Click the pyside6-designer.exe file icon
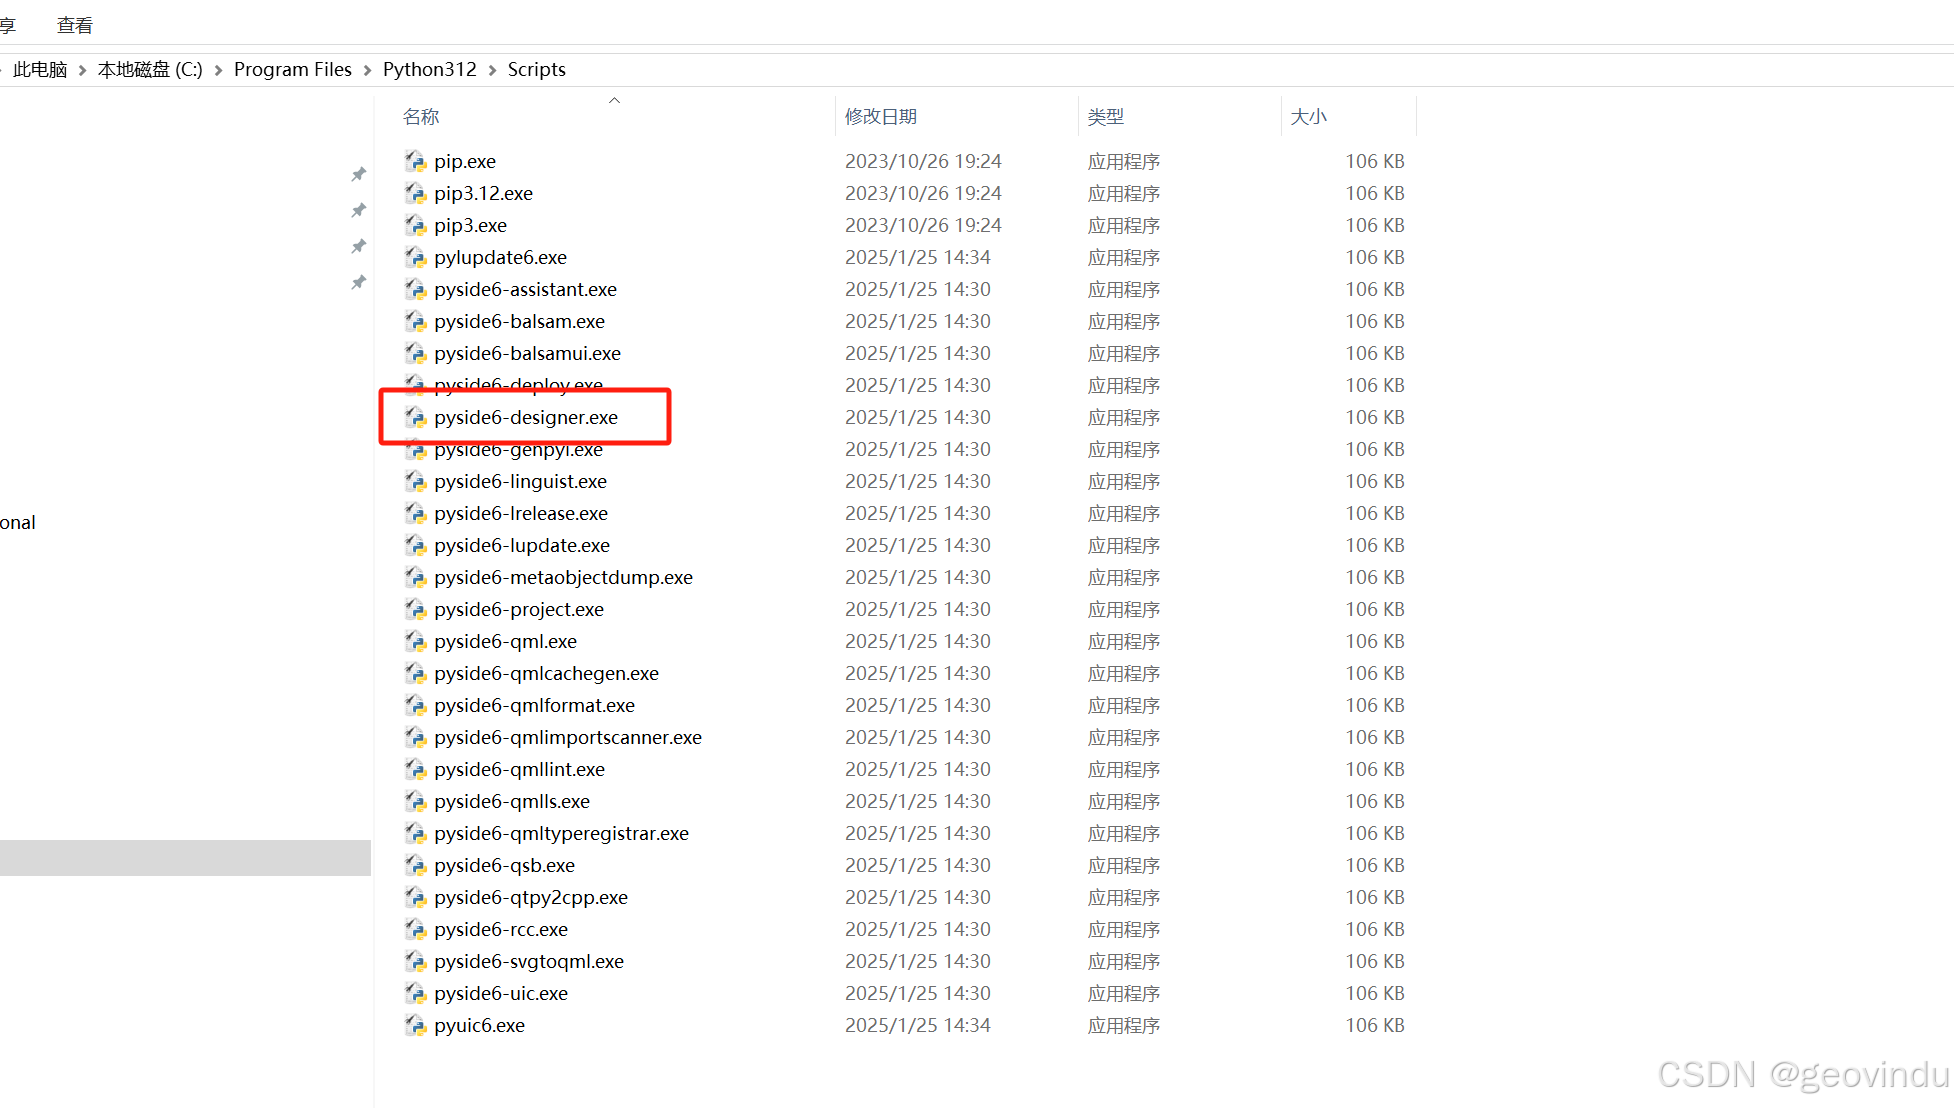The image size is (1954, 1108). (415, 417)
